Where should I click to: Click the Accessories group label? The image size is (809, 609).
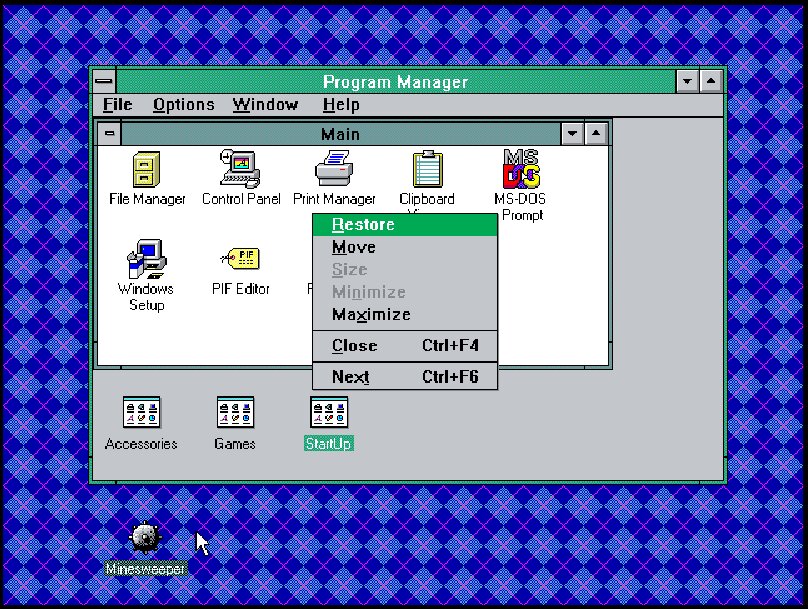click(x=141, y=444)
